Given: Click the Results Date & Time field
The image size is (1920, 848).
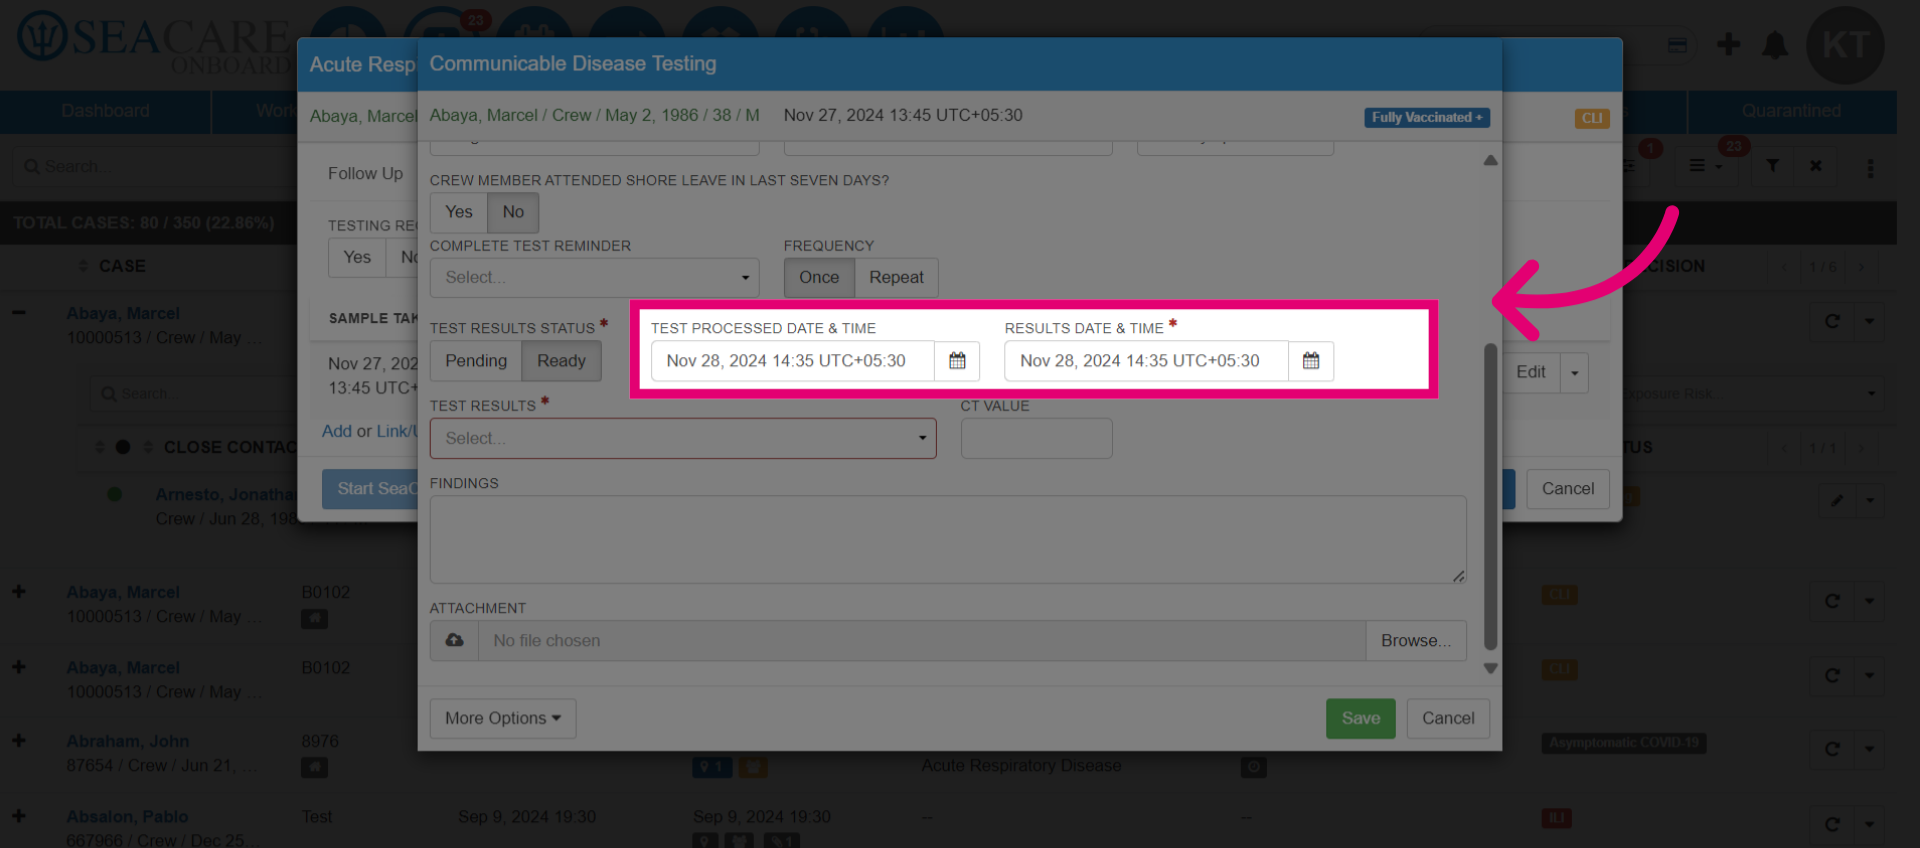Looking at the screenshot, I should tap(1146, 361).
